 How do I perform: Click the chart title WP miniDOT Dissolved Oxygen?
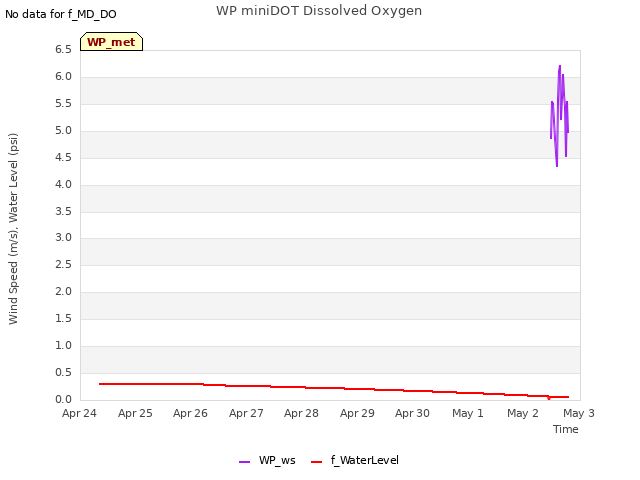click(319, 11)
